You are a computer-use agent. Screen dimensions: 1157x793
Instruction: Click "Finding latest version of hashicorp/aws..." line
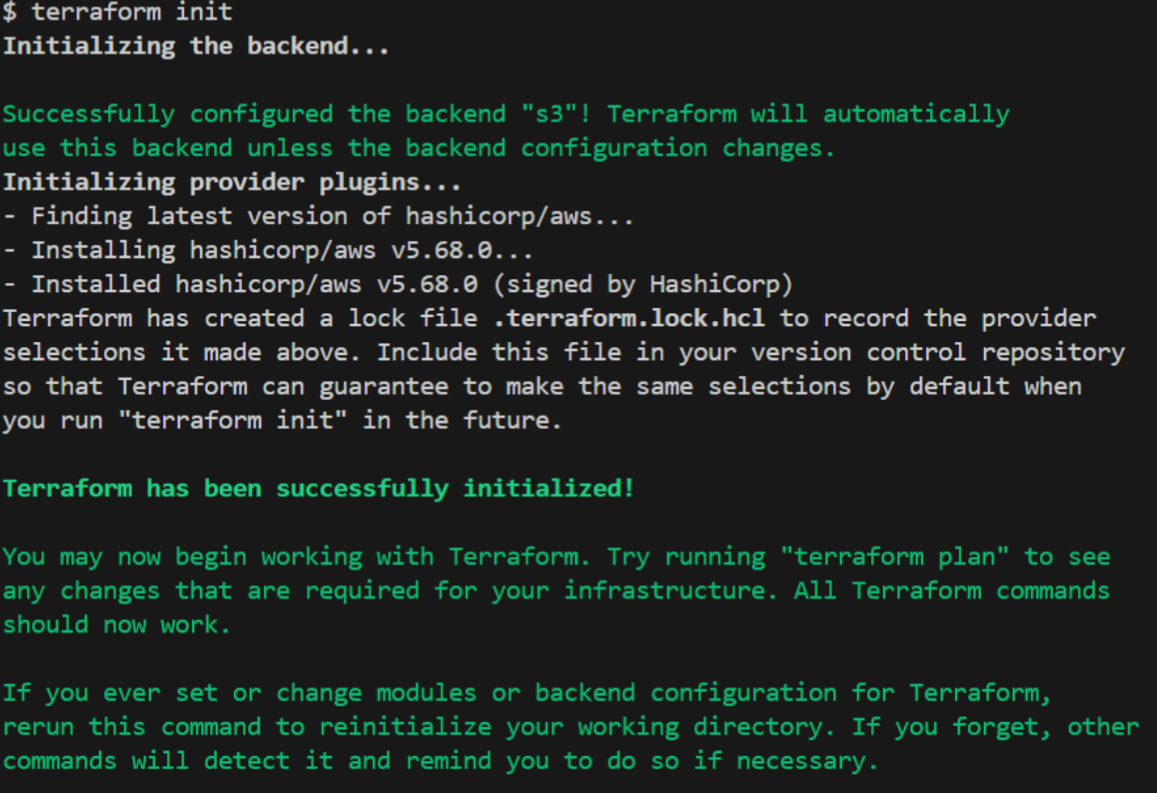coord(318,215)
